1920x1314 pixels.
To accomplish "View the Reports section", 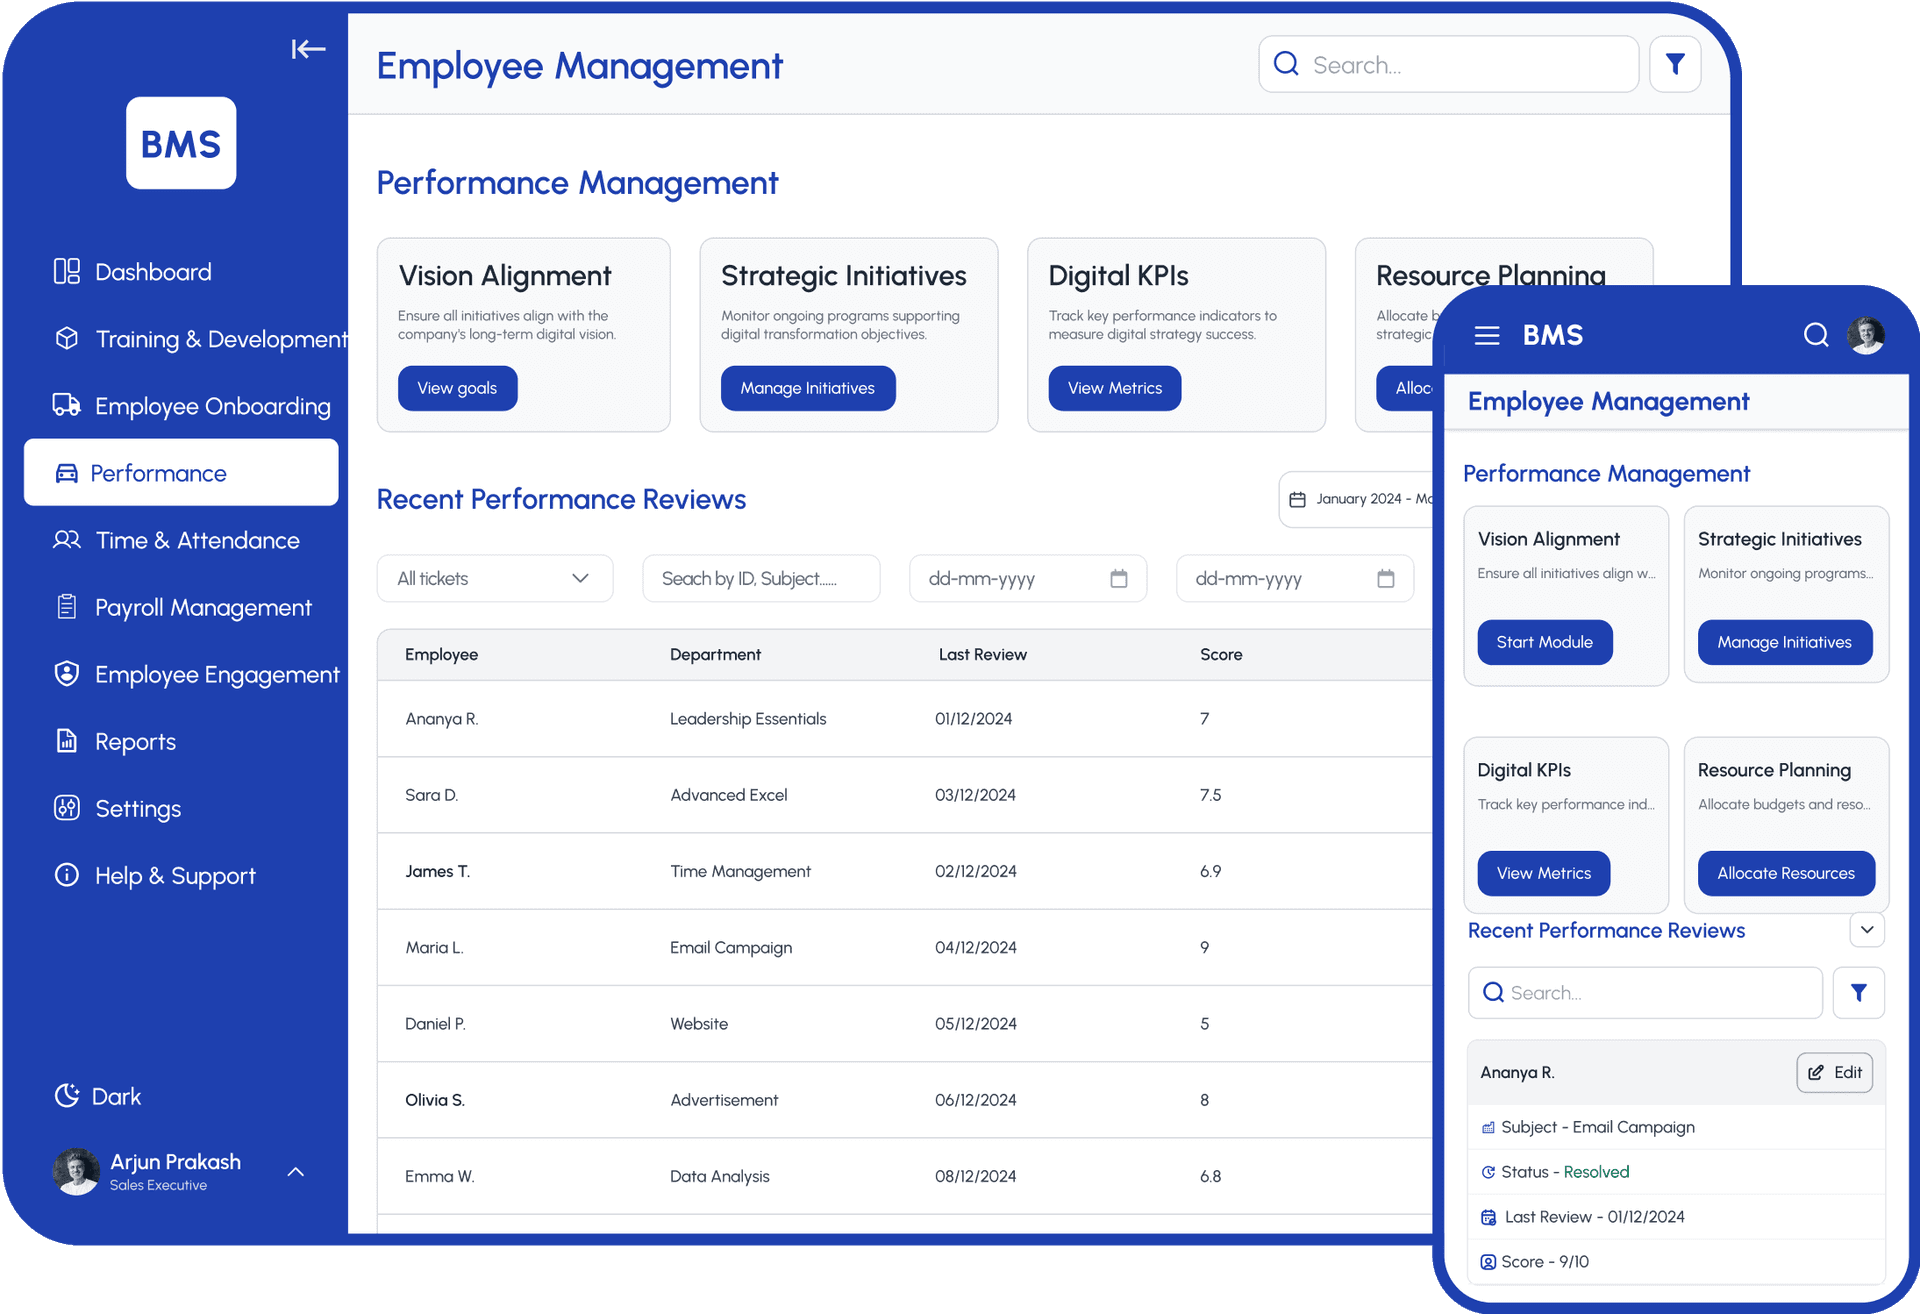I will click(134, 741).
